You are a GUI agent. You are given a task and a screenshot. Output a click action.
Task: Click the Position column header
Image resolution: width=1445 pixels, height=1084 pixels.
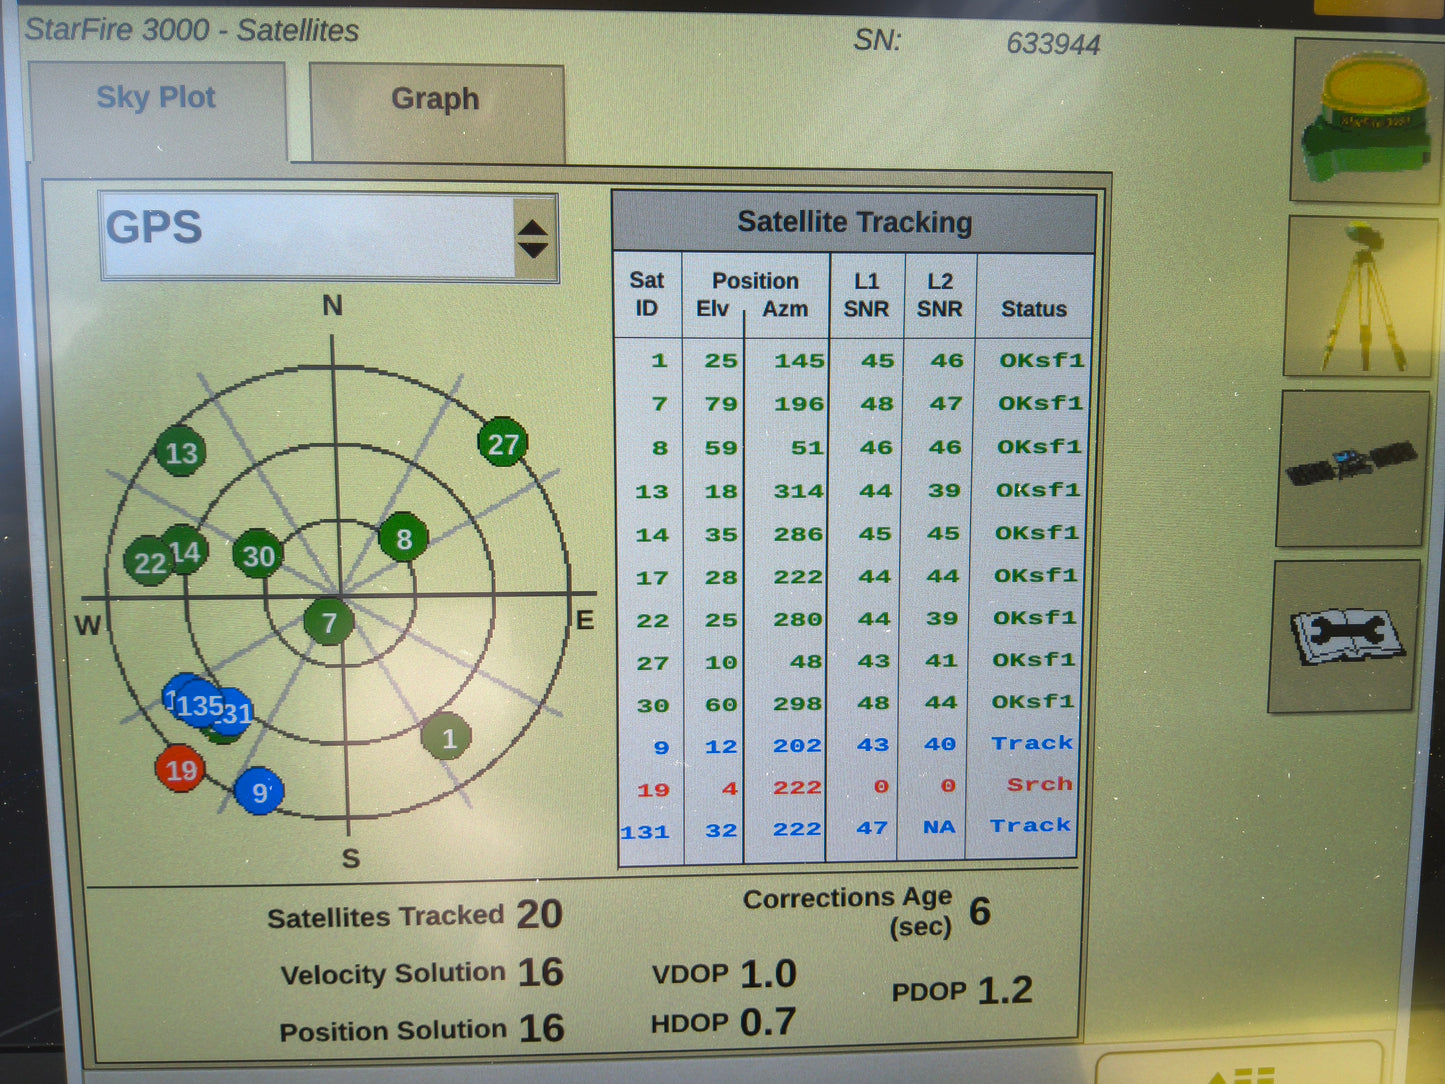[x=755, y=281]
